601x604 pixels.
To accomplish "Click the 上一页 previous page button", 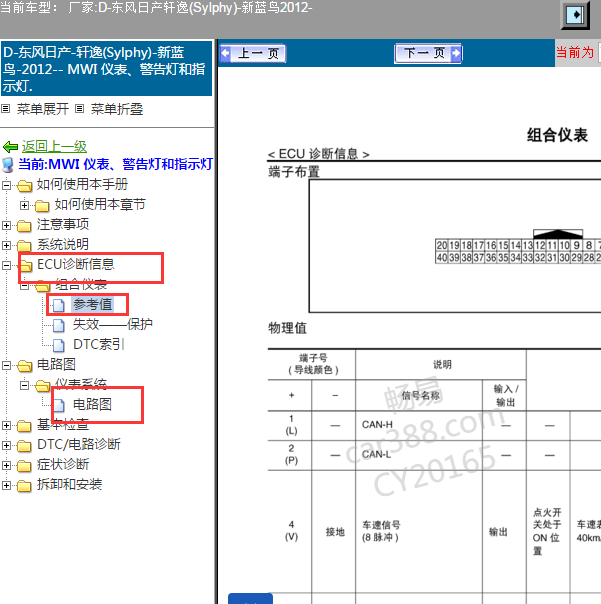I will [253, 53].
